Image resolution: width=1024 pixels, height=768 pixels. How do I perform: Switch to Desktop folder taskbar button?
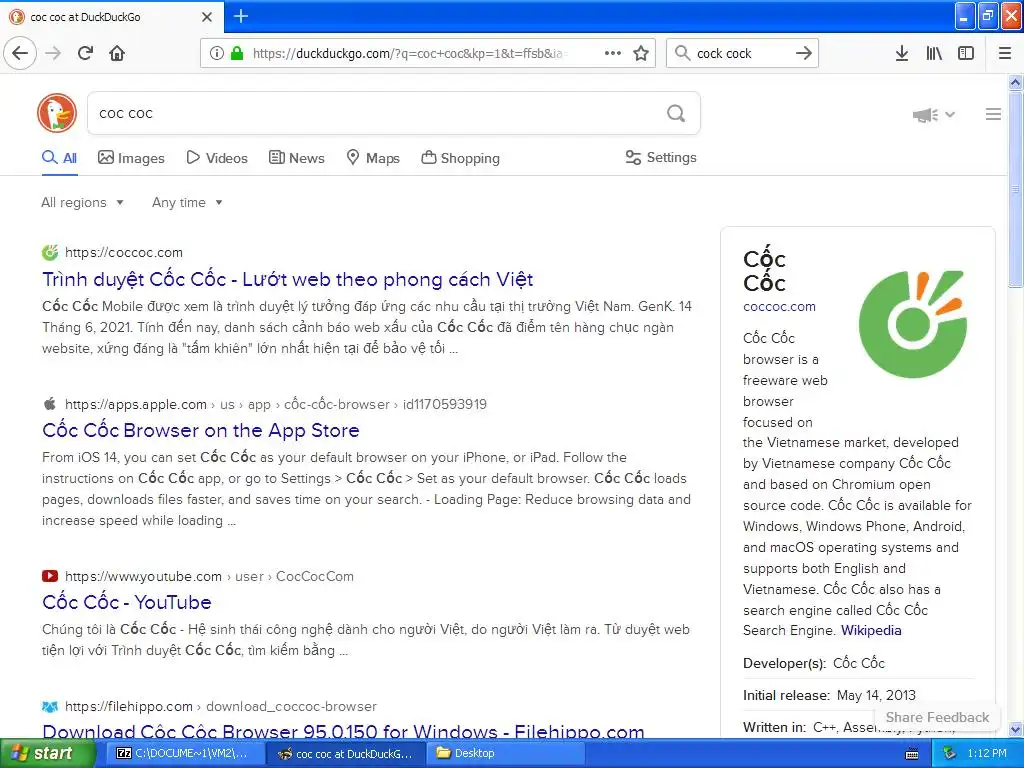(506, 753)
